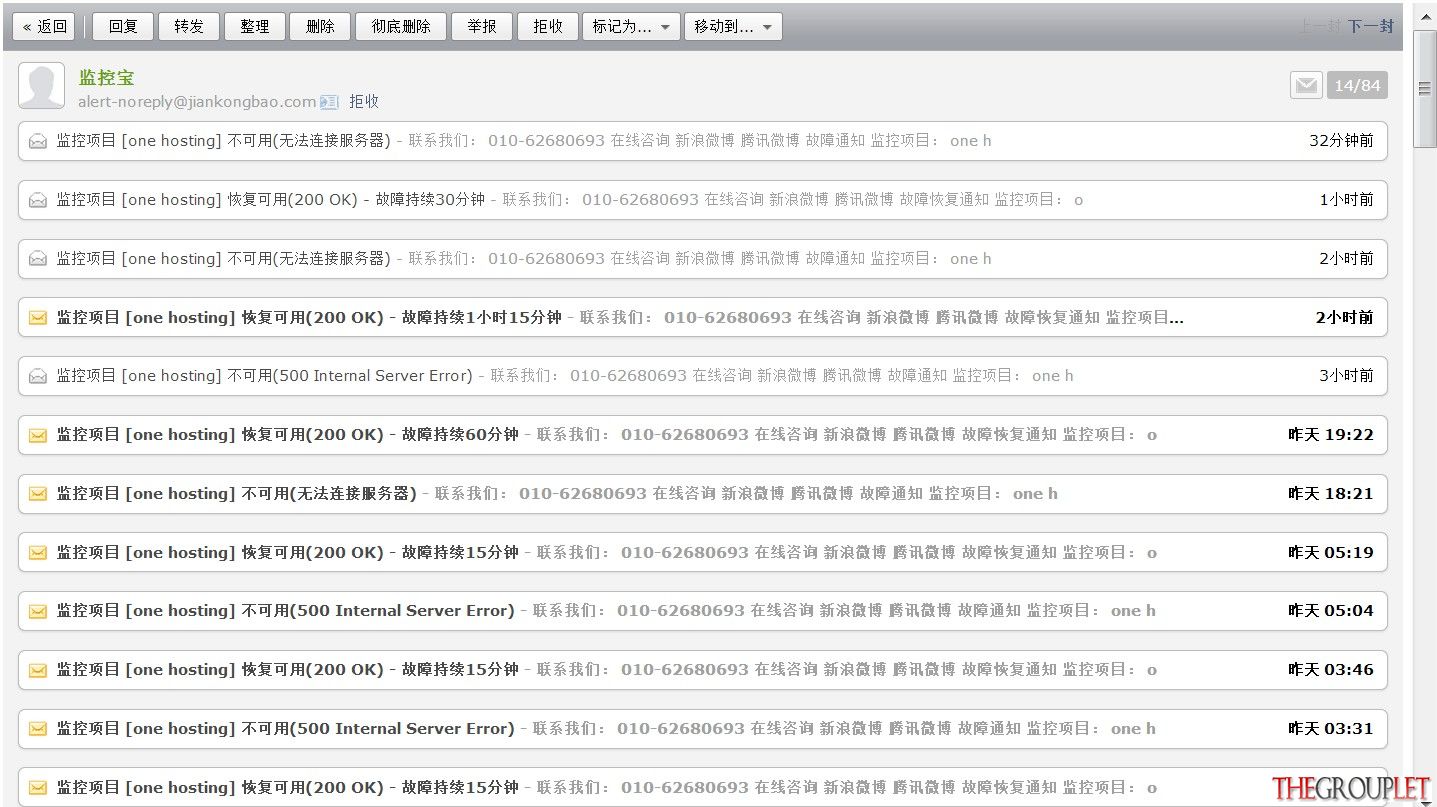1437x807 pixels.
Task: Click envelope icon of 2小时前 无法连接服务器 message
Action: click(x=38, y=259)
